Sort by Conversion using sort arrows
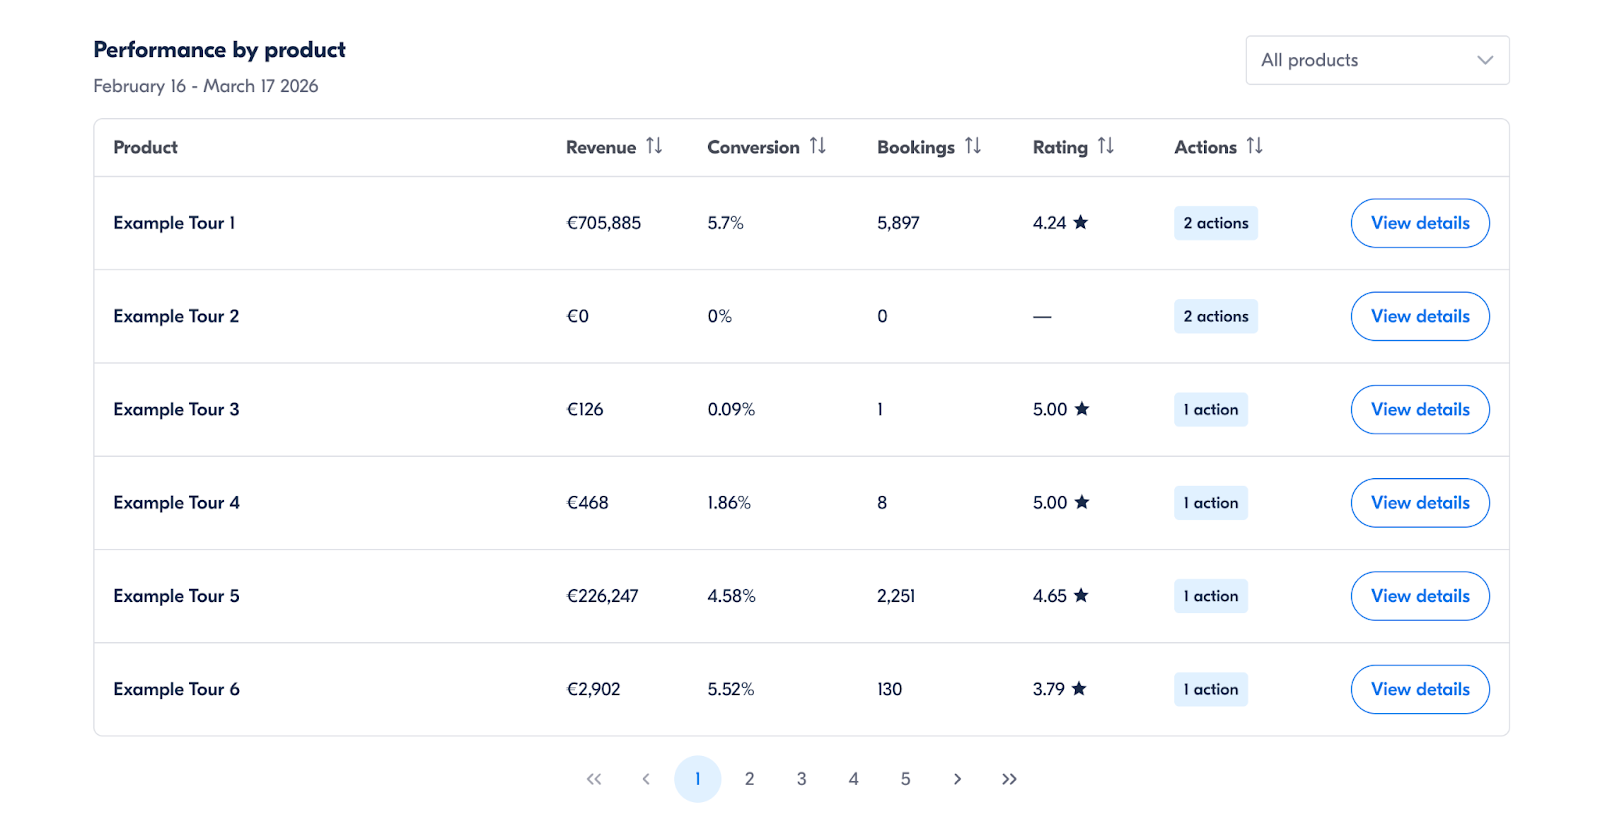Image resolution: width=1600 pixels, height=838 pixels. 817,146
